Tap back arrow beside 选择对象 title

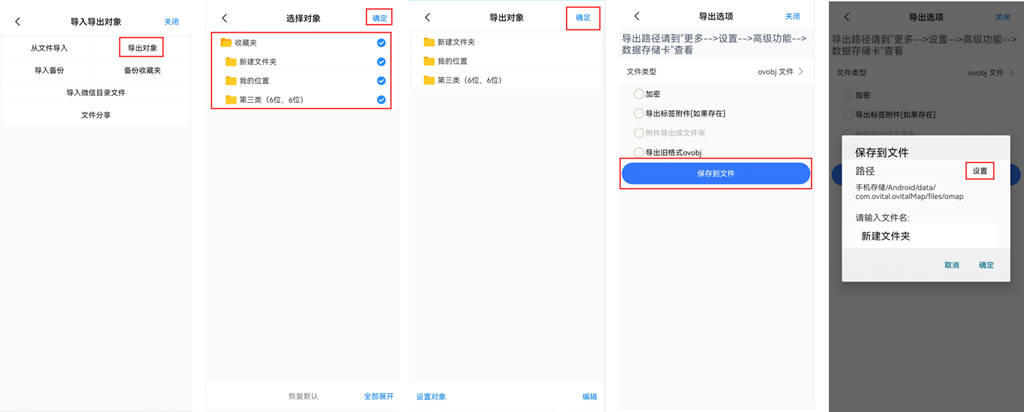(x=224, y=18)
